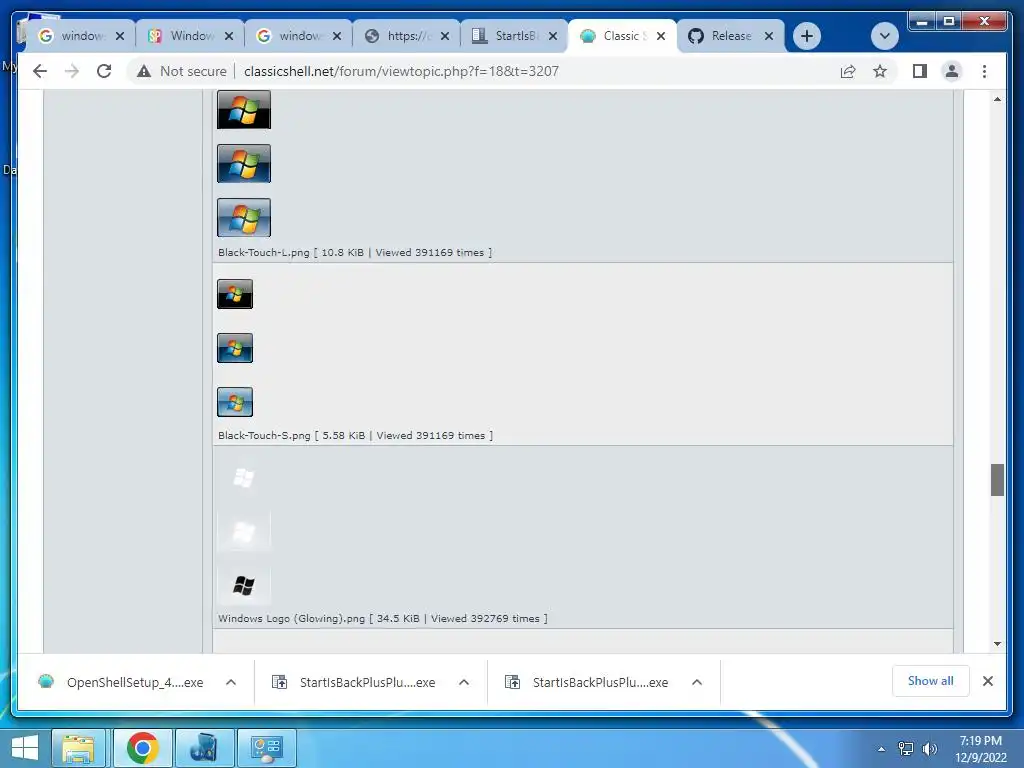Expand options for OpenShellSetup download
1024x768 pixels.
(x=231, y=682)
